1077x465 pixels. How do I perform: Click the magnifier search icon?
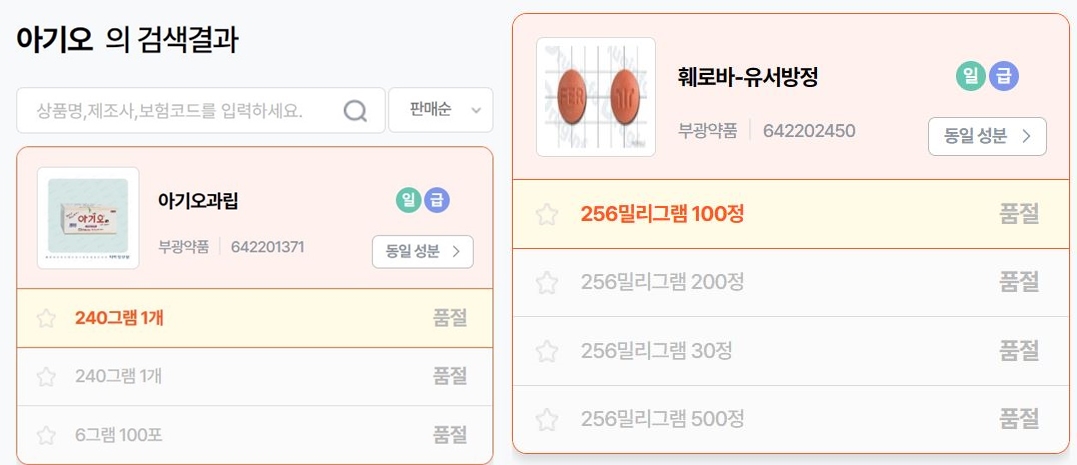[355, 111]
